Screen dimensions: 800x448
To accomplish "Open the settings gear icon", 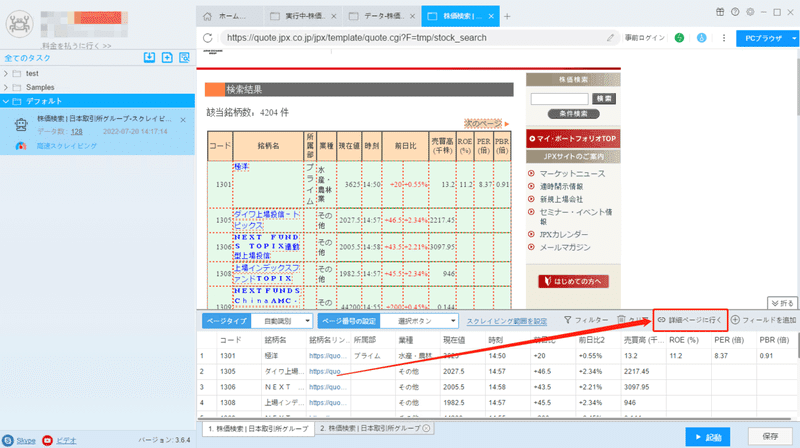I will pos(750,12).
